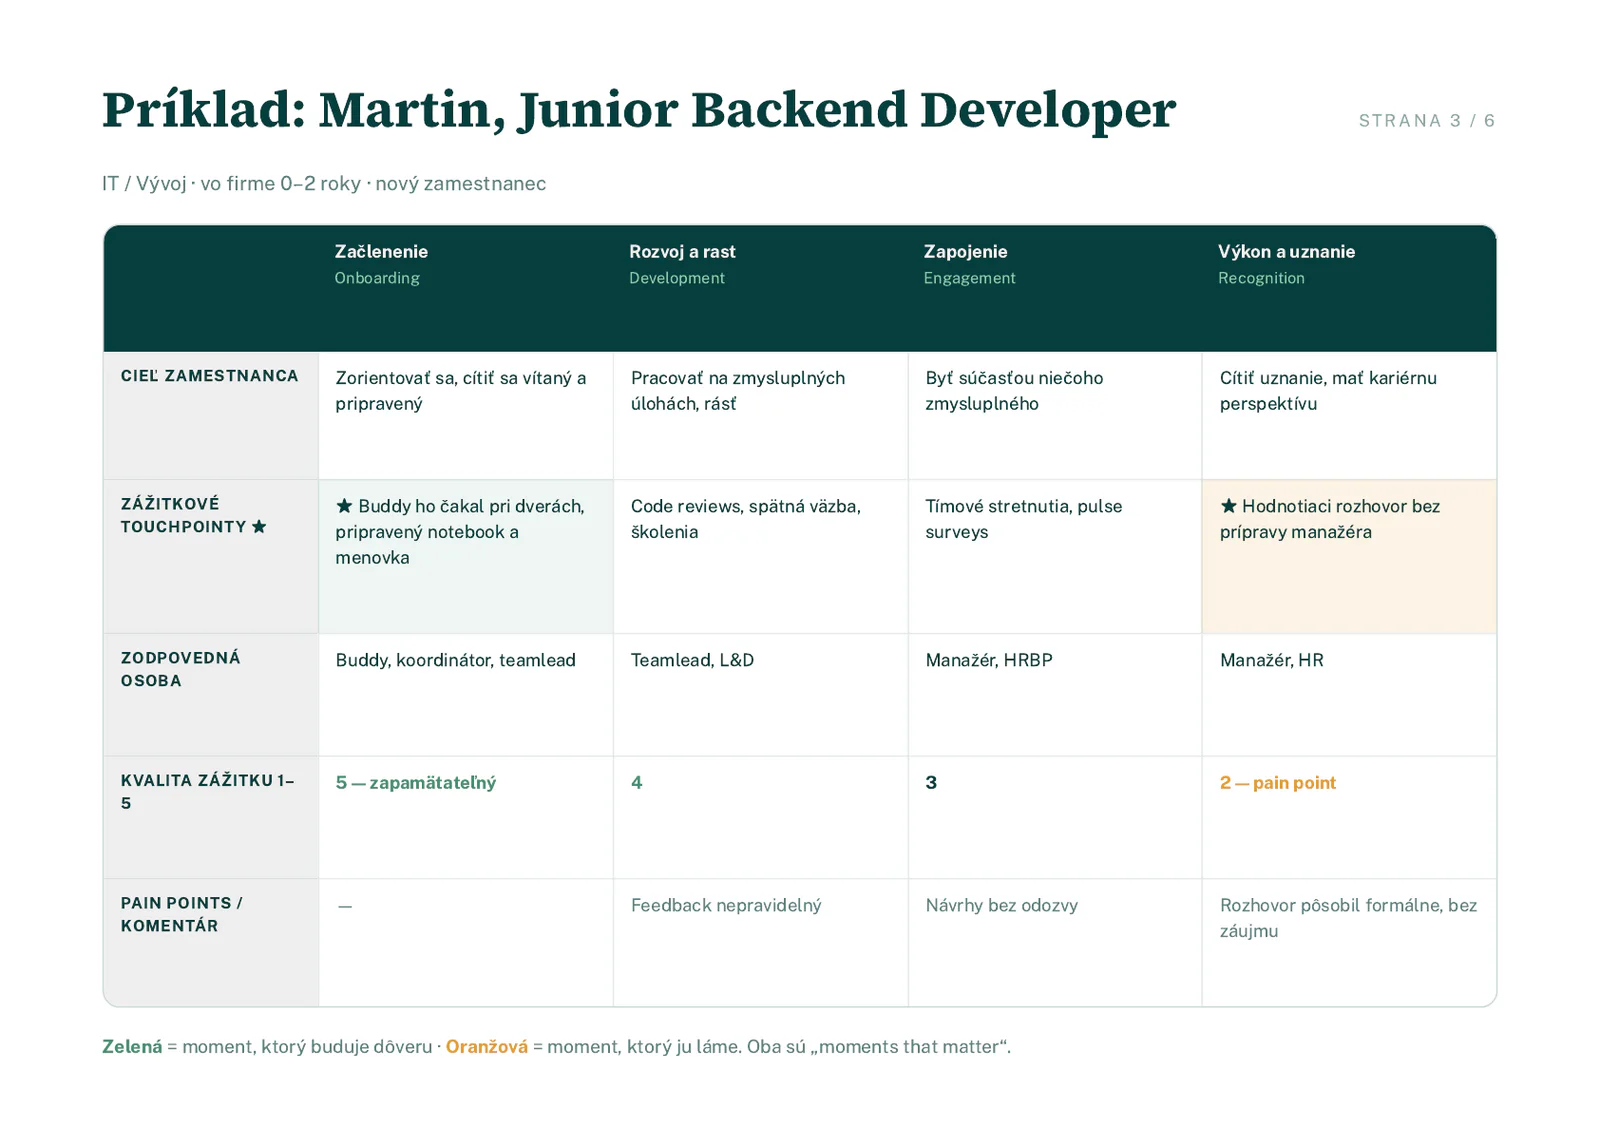The height and width of the screenshot is (1131, 1600).
Task: Click comment 'Návrhy bez odozvy'
Action: pos(1002,906)
